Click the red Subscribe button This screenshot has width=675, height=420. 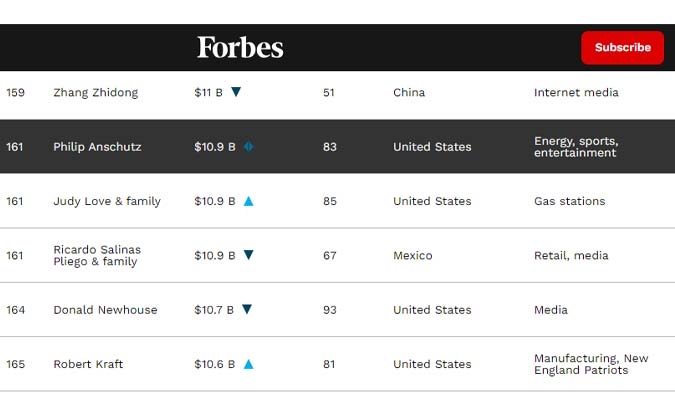[622, 47]
